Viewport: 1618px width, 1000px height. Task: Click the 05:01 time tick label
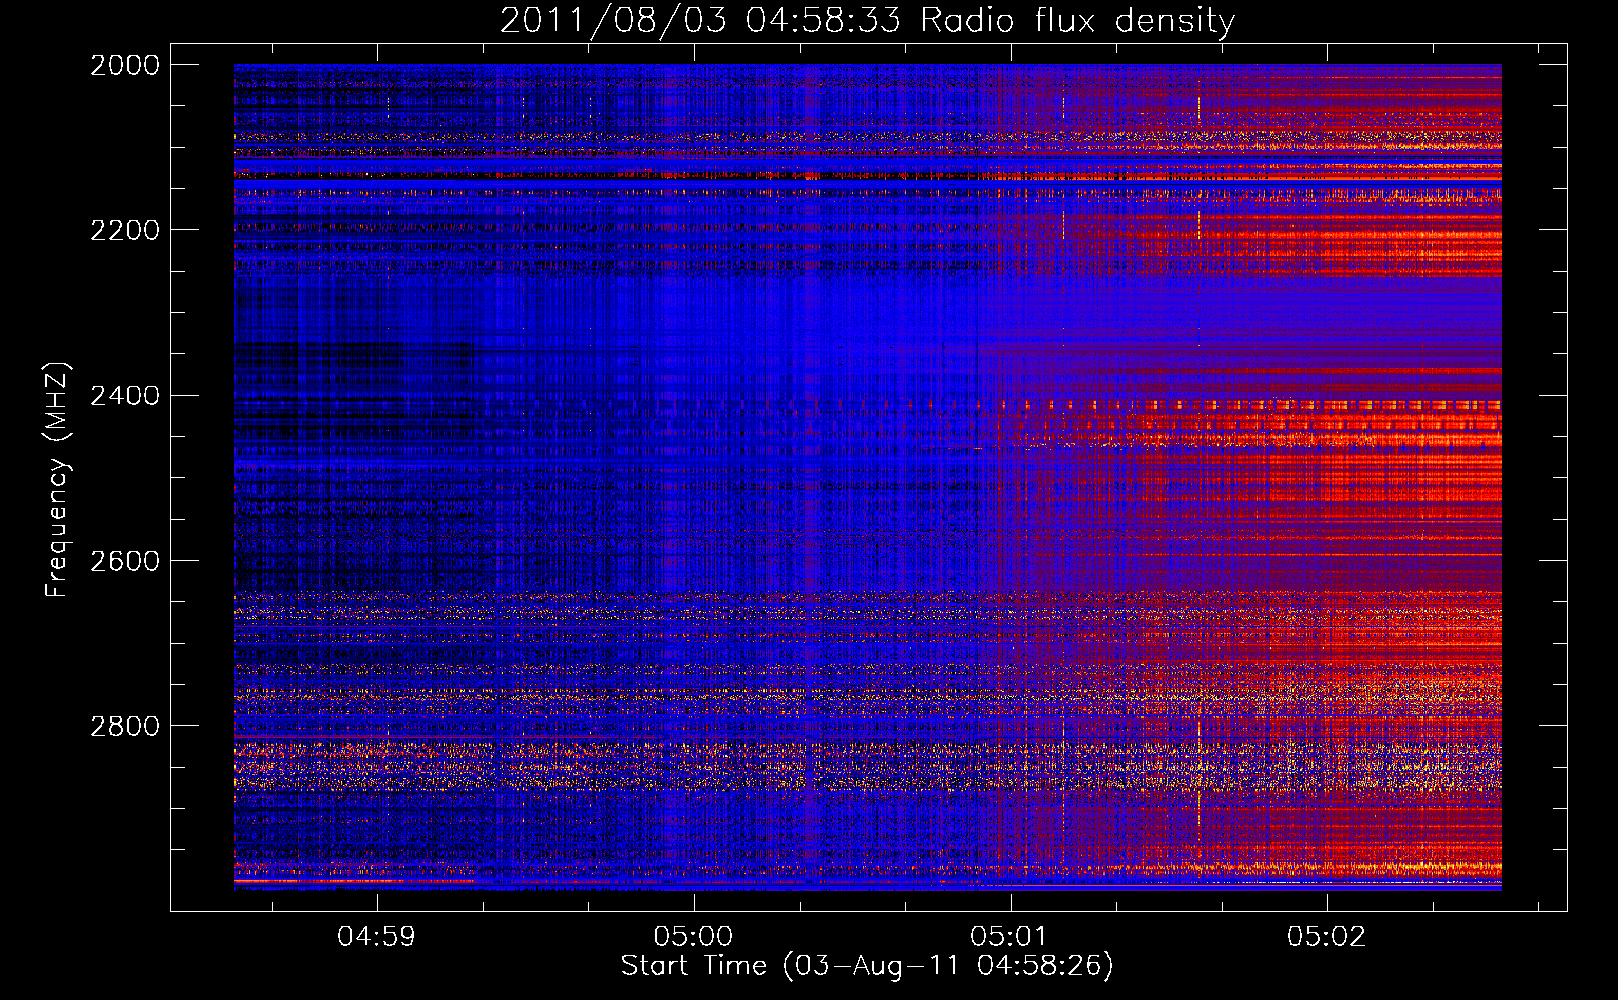click(x=1010, y=937)
